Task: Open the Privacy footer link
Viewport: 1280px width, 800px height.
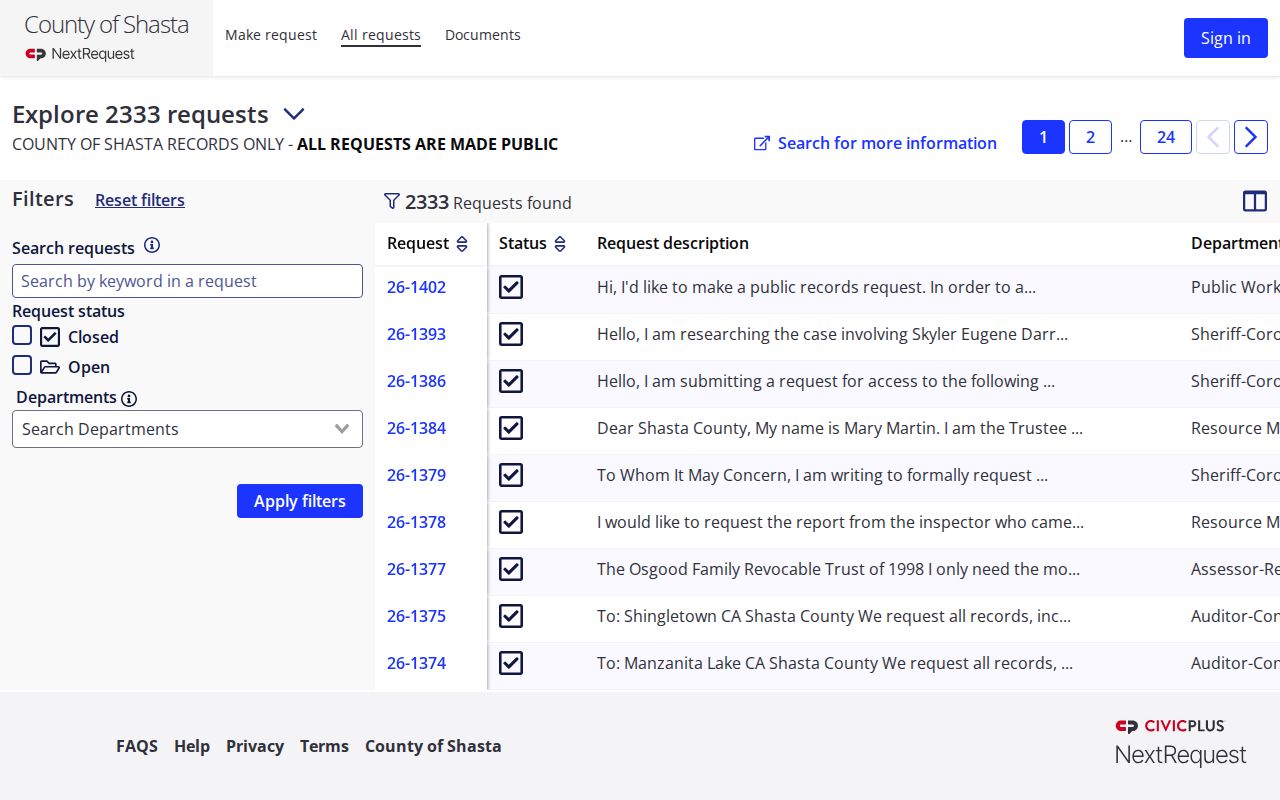Action: click(x=255, y=746)
